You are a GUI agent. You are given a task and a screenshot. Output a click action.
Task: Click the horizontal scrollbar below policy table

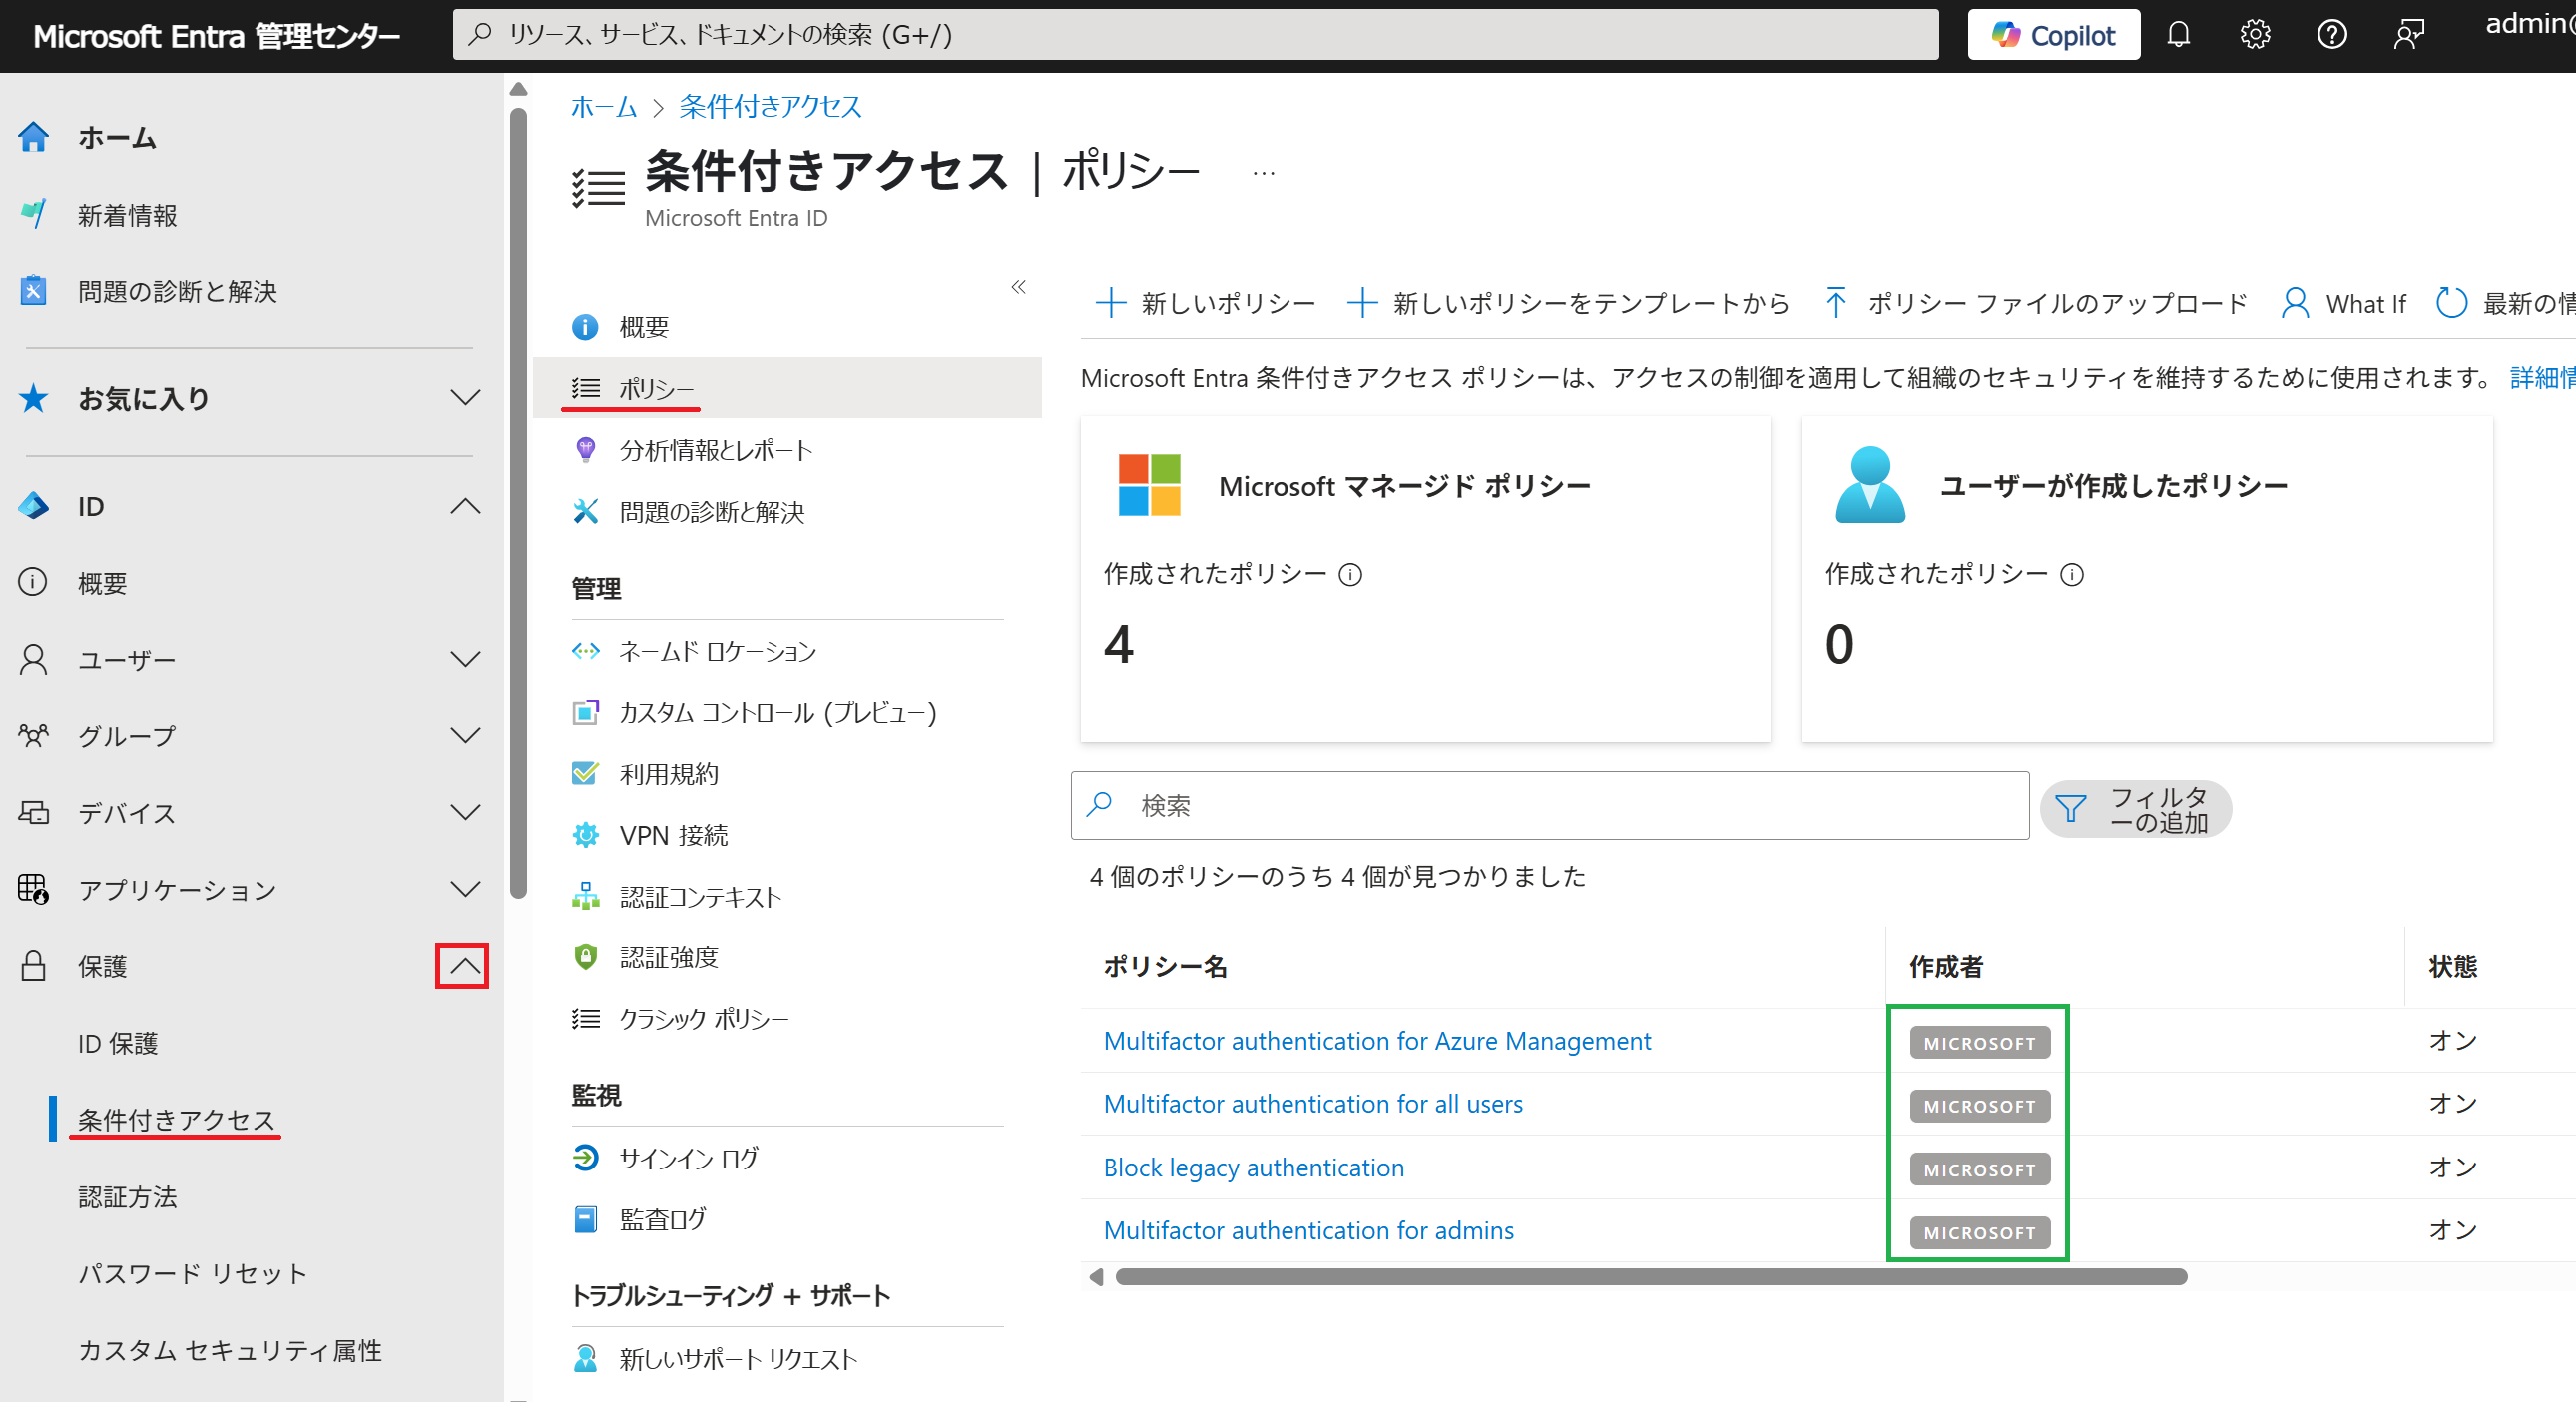coord(1650,1277)
